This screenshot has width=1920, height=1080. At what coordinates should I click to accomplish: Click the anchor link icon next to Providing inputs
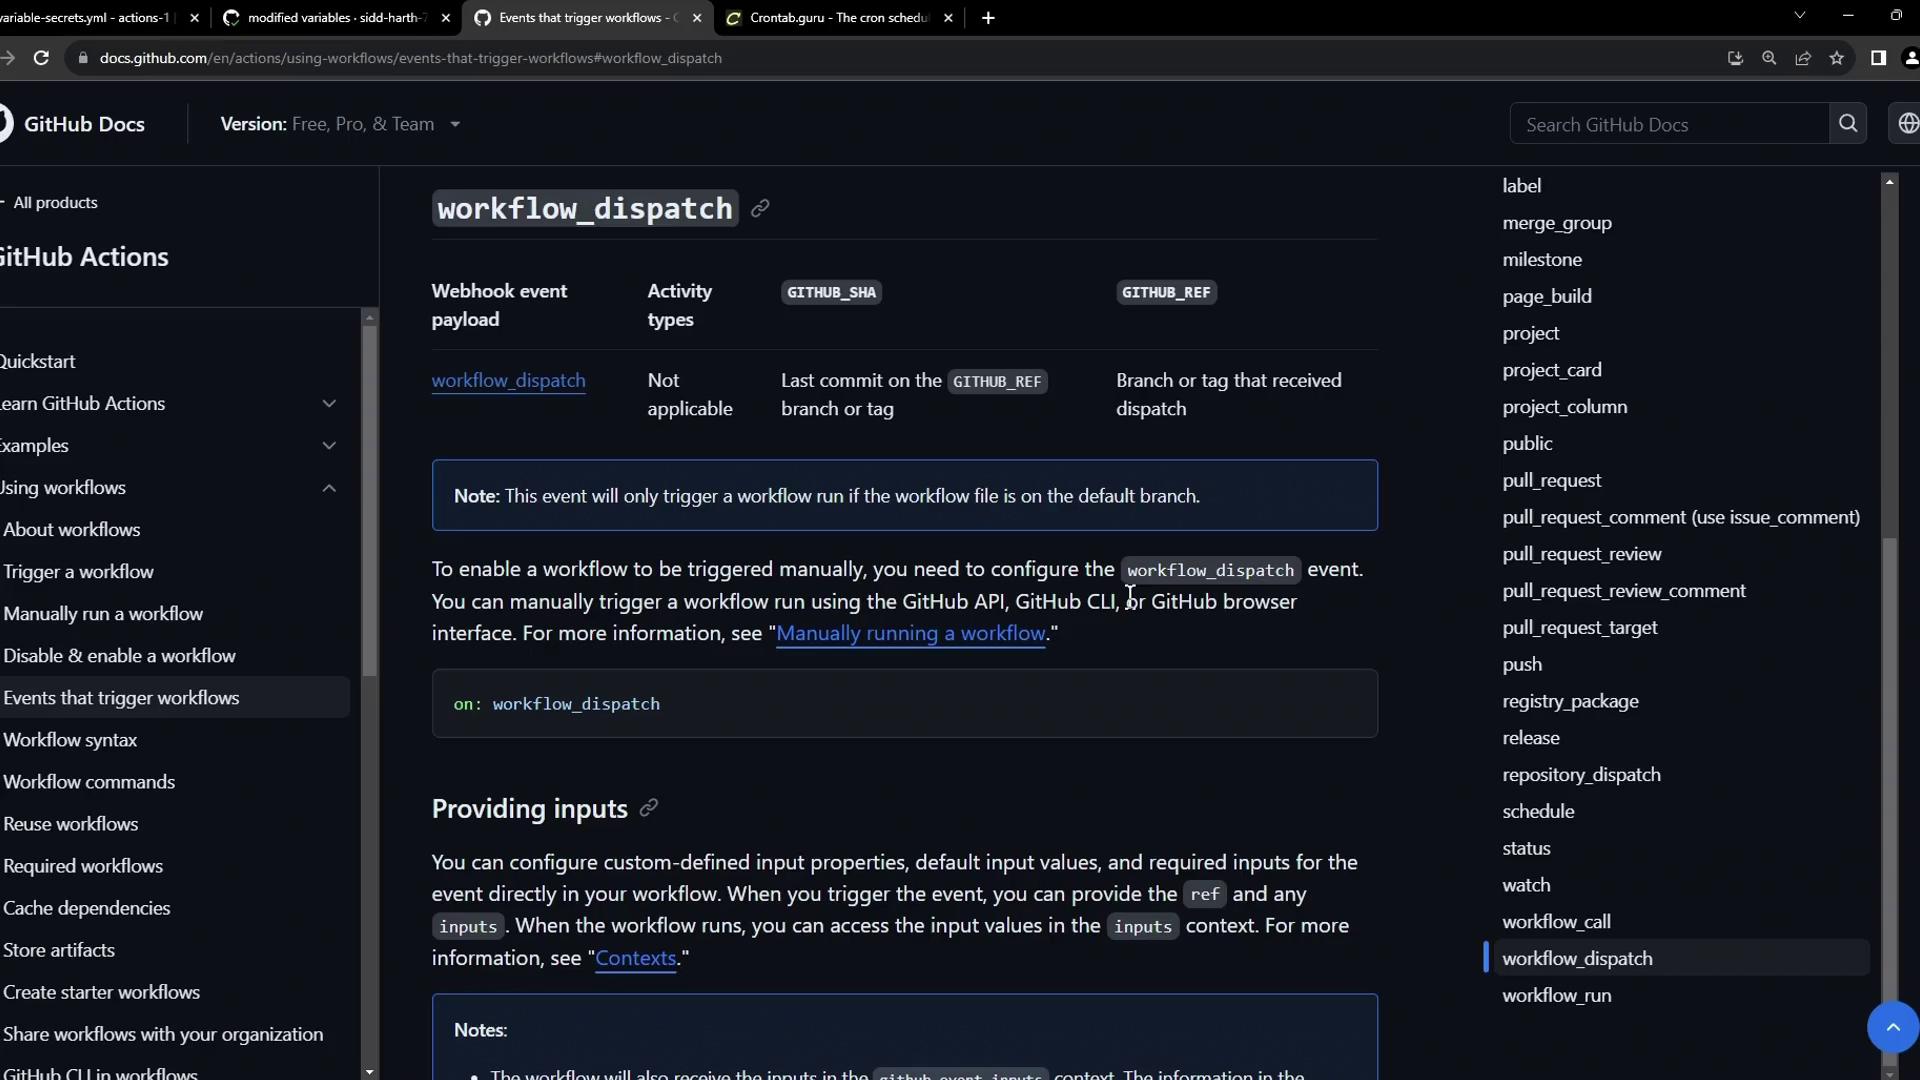point(648,808)
